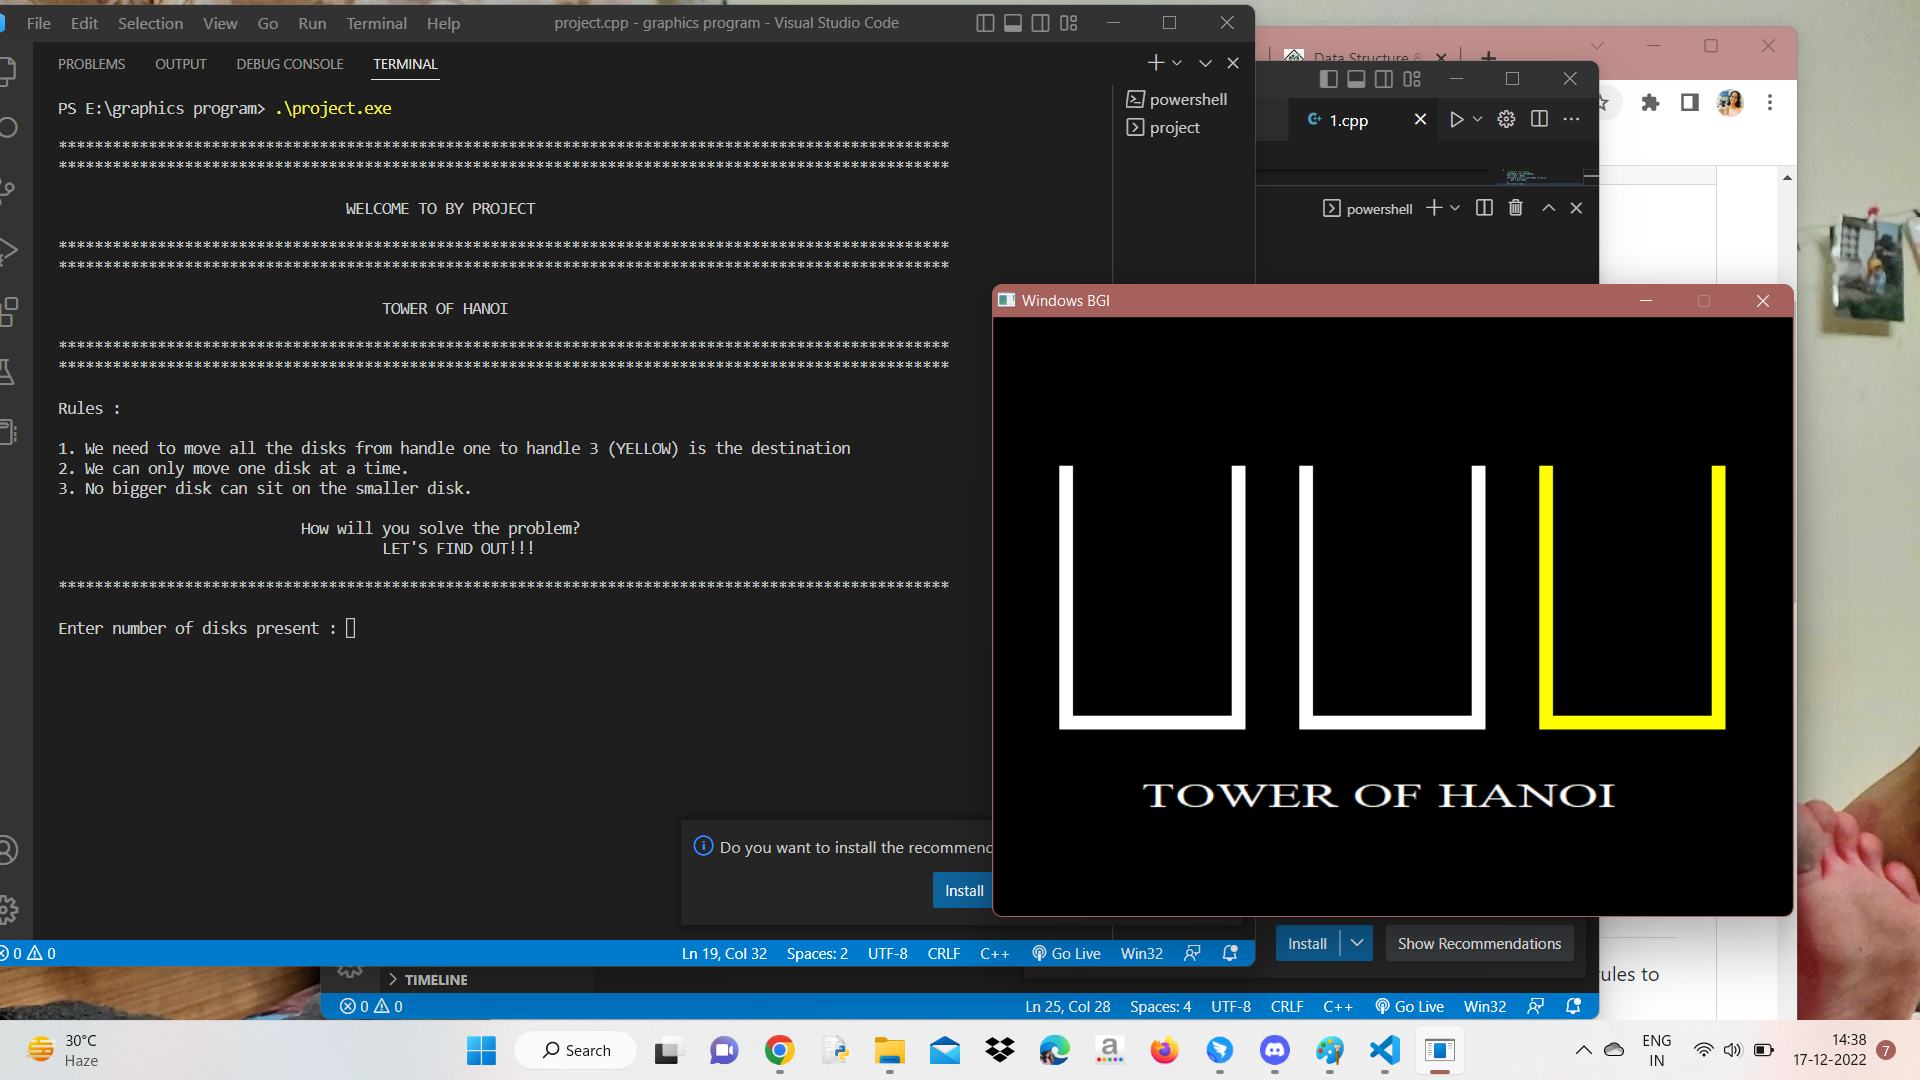The height and width of the screenshot is (1080, 1920).
Task: Toggle the primary side bar visibility
Action: pyautogui.click(x=985, y=22)
